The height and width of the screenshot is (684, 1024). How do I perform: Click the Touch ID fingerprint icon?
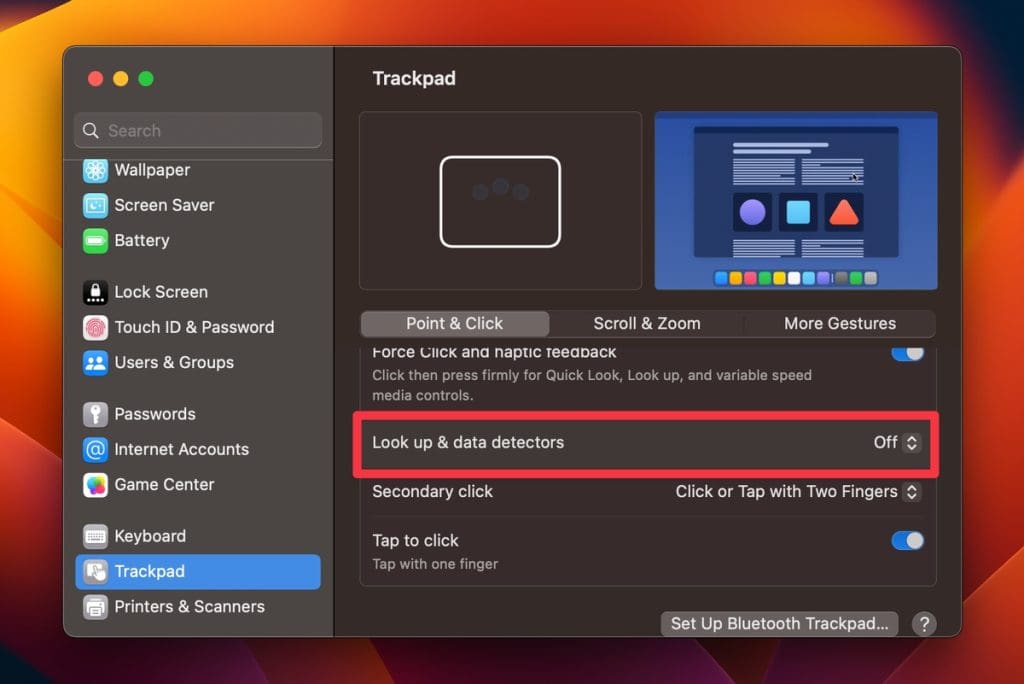point(95,327)
